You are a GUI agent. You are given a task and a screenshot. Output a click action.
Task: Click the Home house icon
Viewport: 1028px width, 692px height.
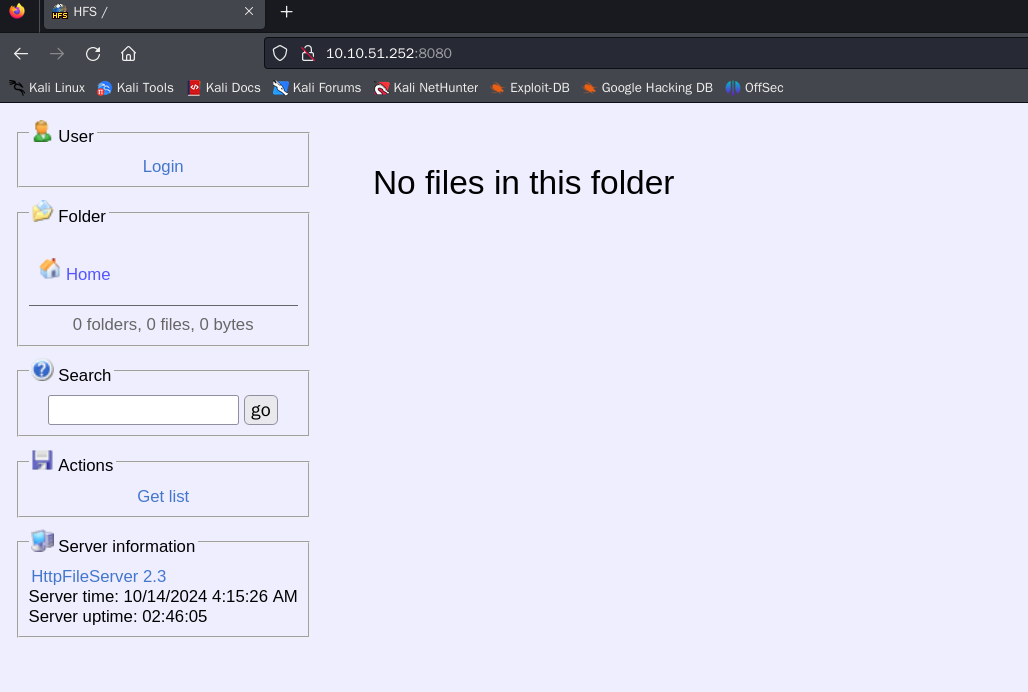tap(50, 269)
